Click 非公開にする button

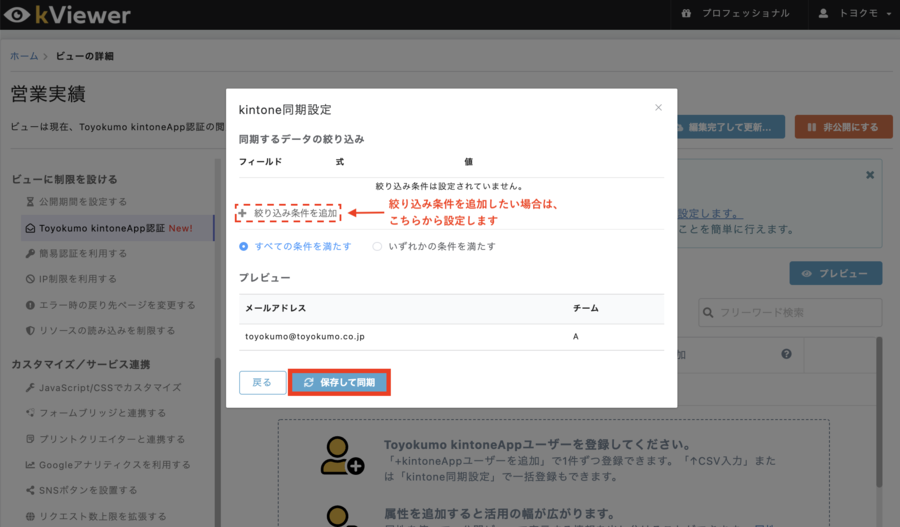point(843,127)
